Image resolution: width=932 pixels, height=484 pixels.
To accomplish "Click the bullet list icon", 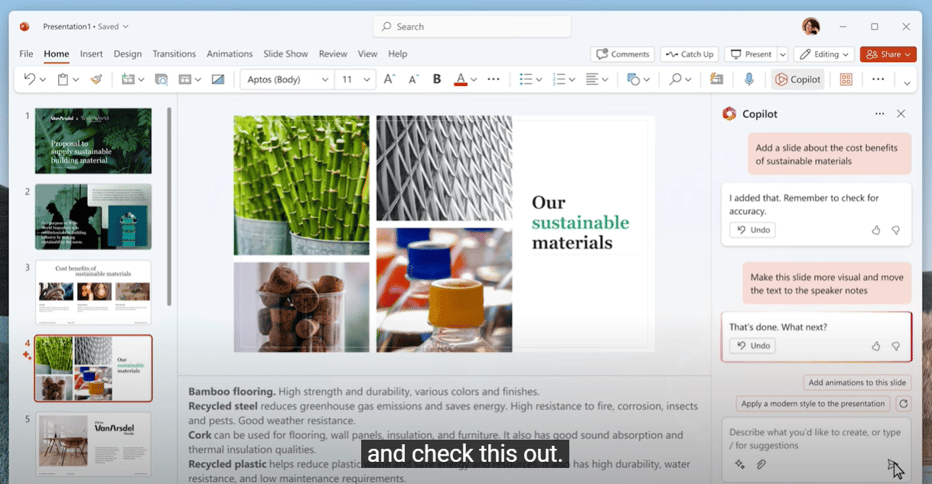I will click(x=525, y=79).
